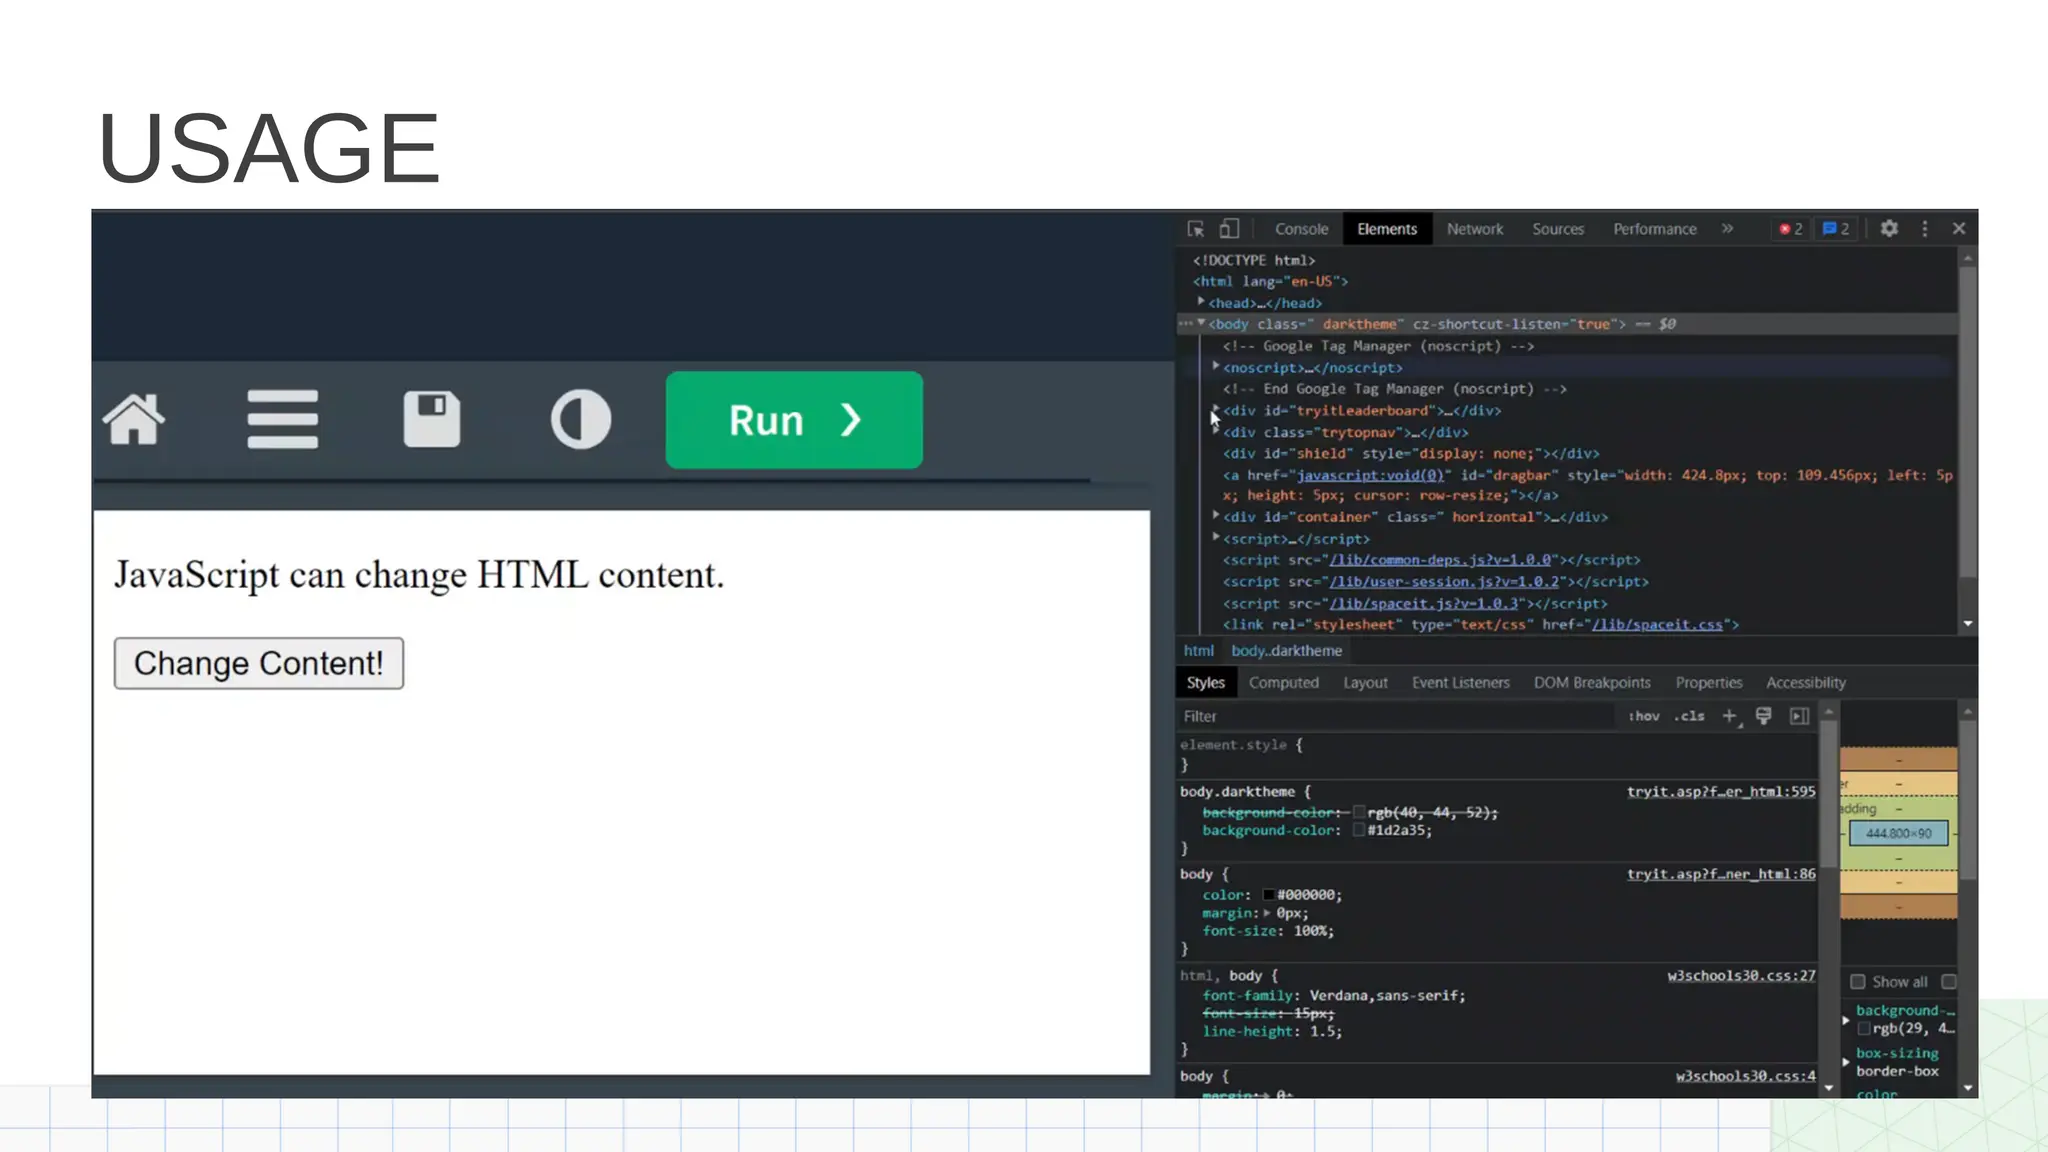
Task: Open the Computed styles tab
Action: pyautogui.click(x=1283, y=683)
